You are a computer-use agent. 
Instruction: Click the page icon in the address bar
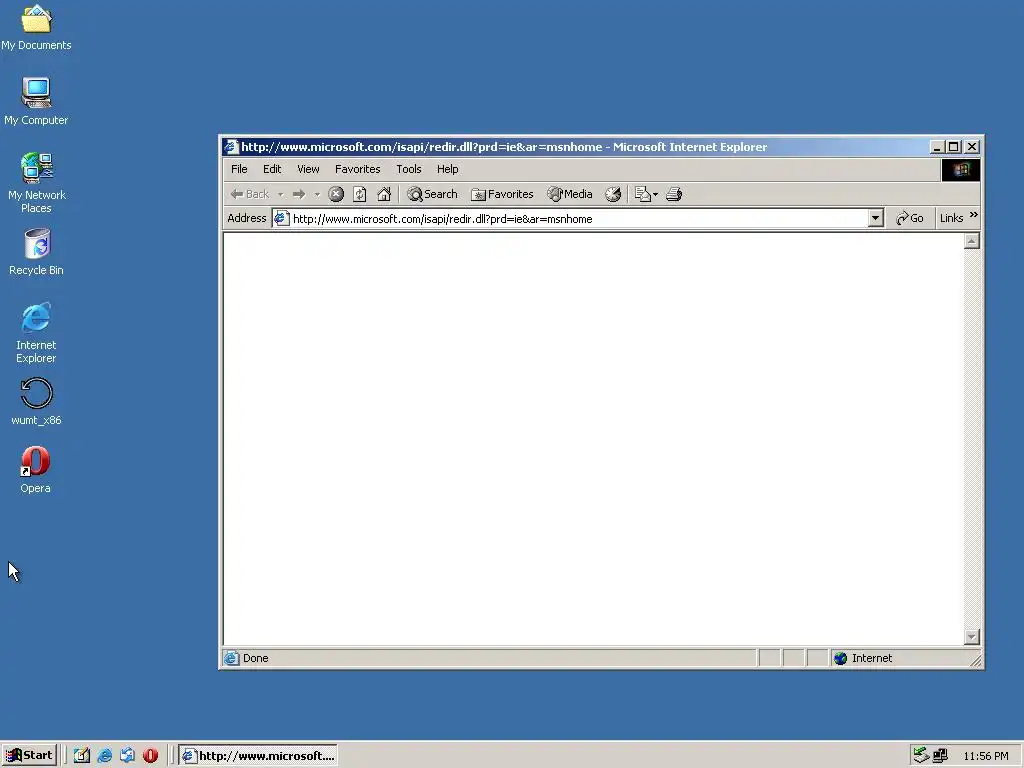tap(281, 218)
